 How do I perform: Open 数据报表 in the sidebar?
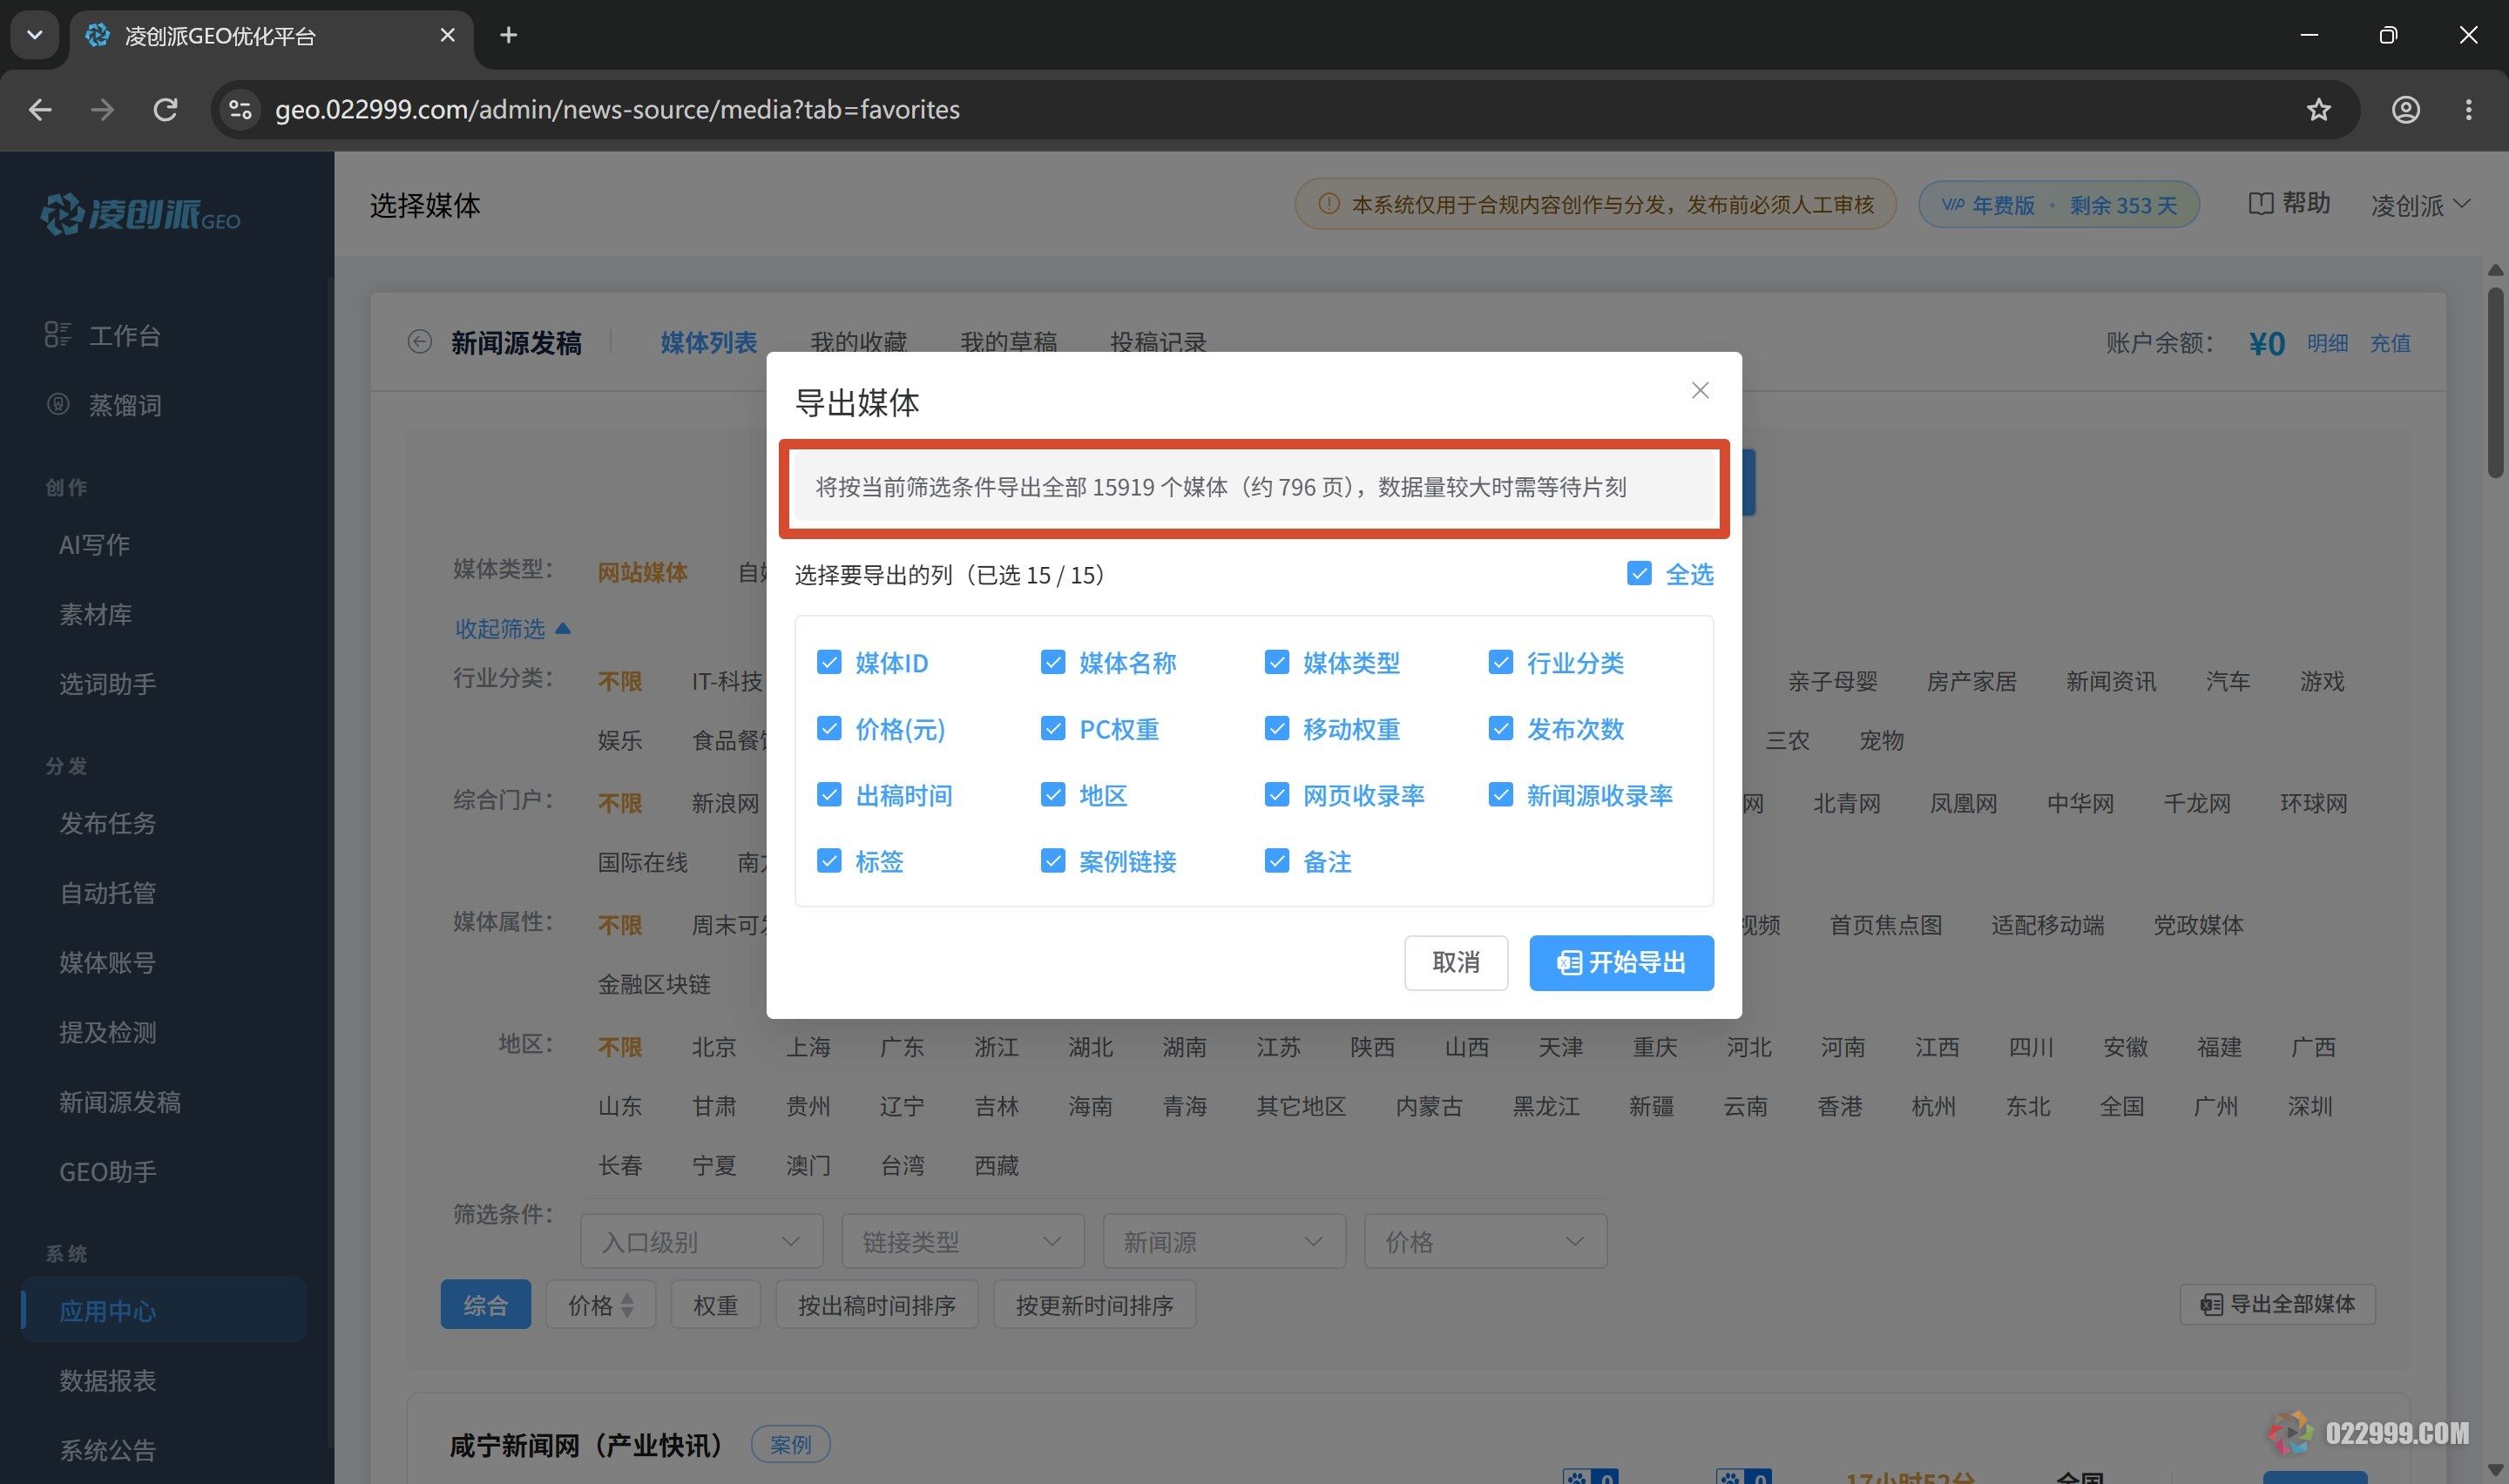[108, 1380]
